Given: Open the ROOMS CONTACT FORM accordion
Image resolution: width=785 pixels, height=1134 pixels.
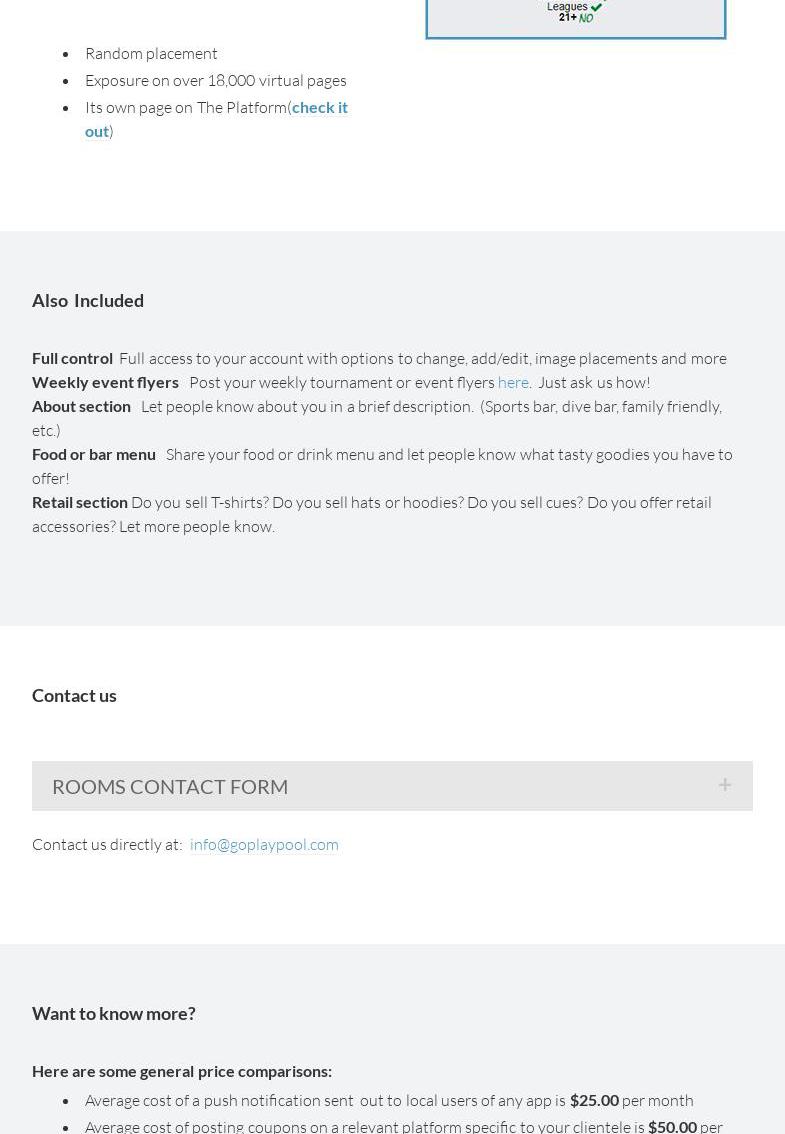Looking at the screenshot, I should coord(170,786).
